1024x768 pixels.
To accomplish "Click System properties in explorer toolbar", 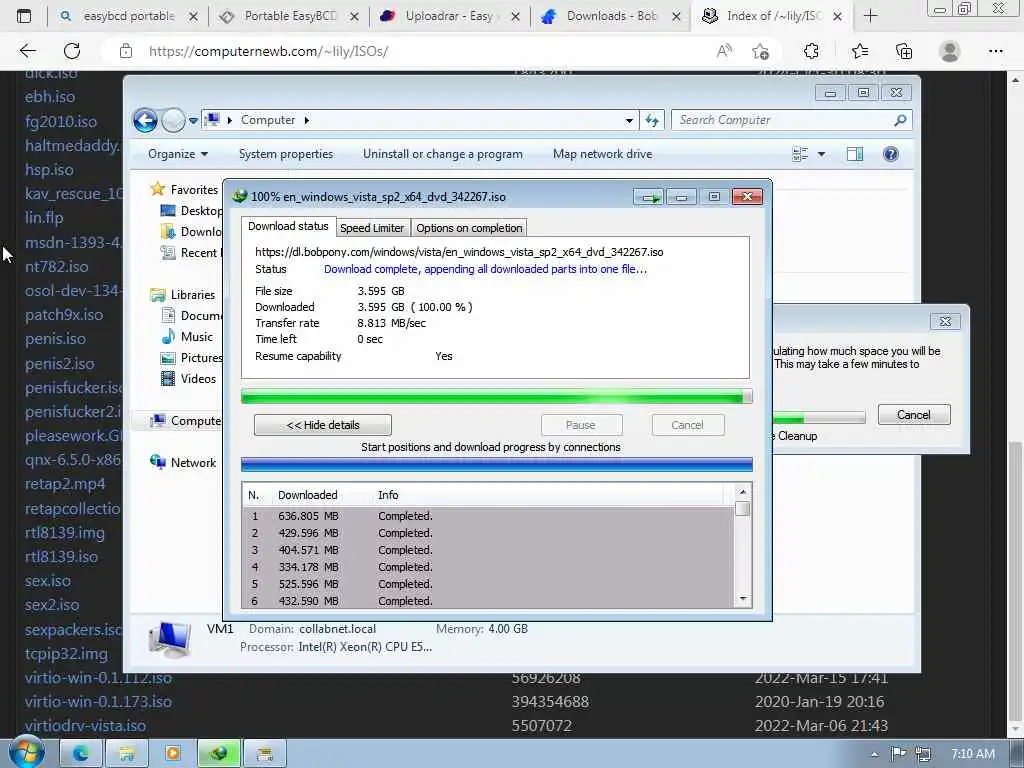I will [x=286, y=154].
